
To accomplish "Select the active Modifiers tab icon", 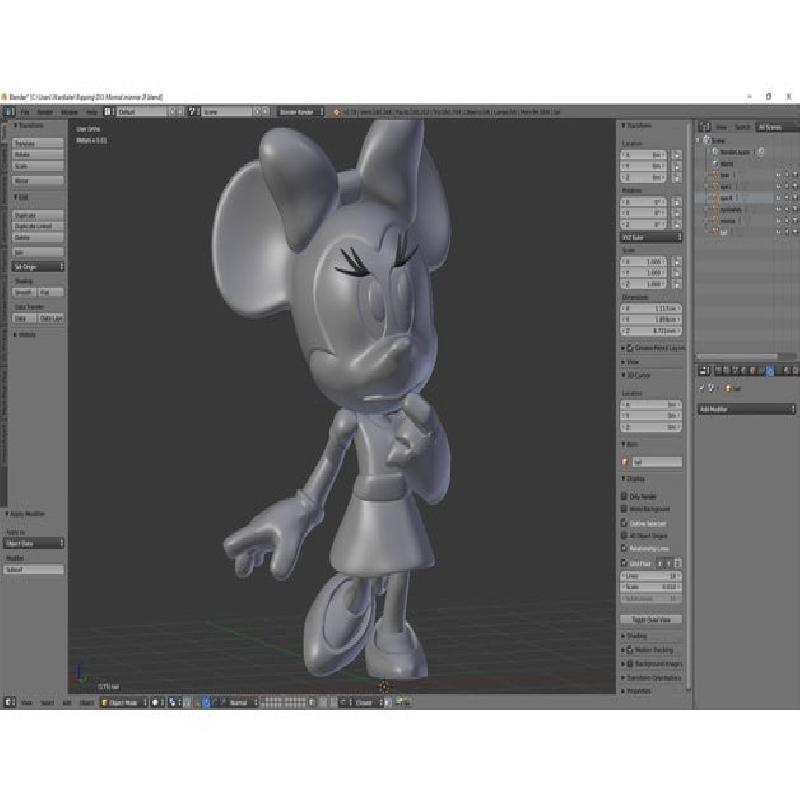I will click(x=770, y=371).
